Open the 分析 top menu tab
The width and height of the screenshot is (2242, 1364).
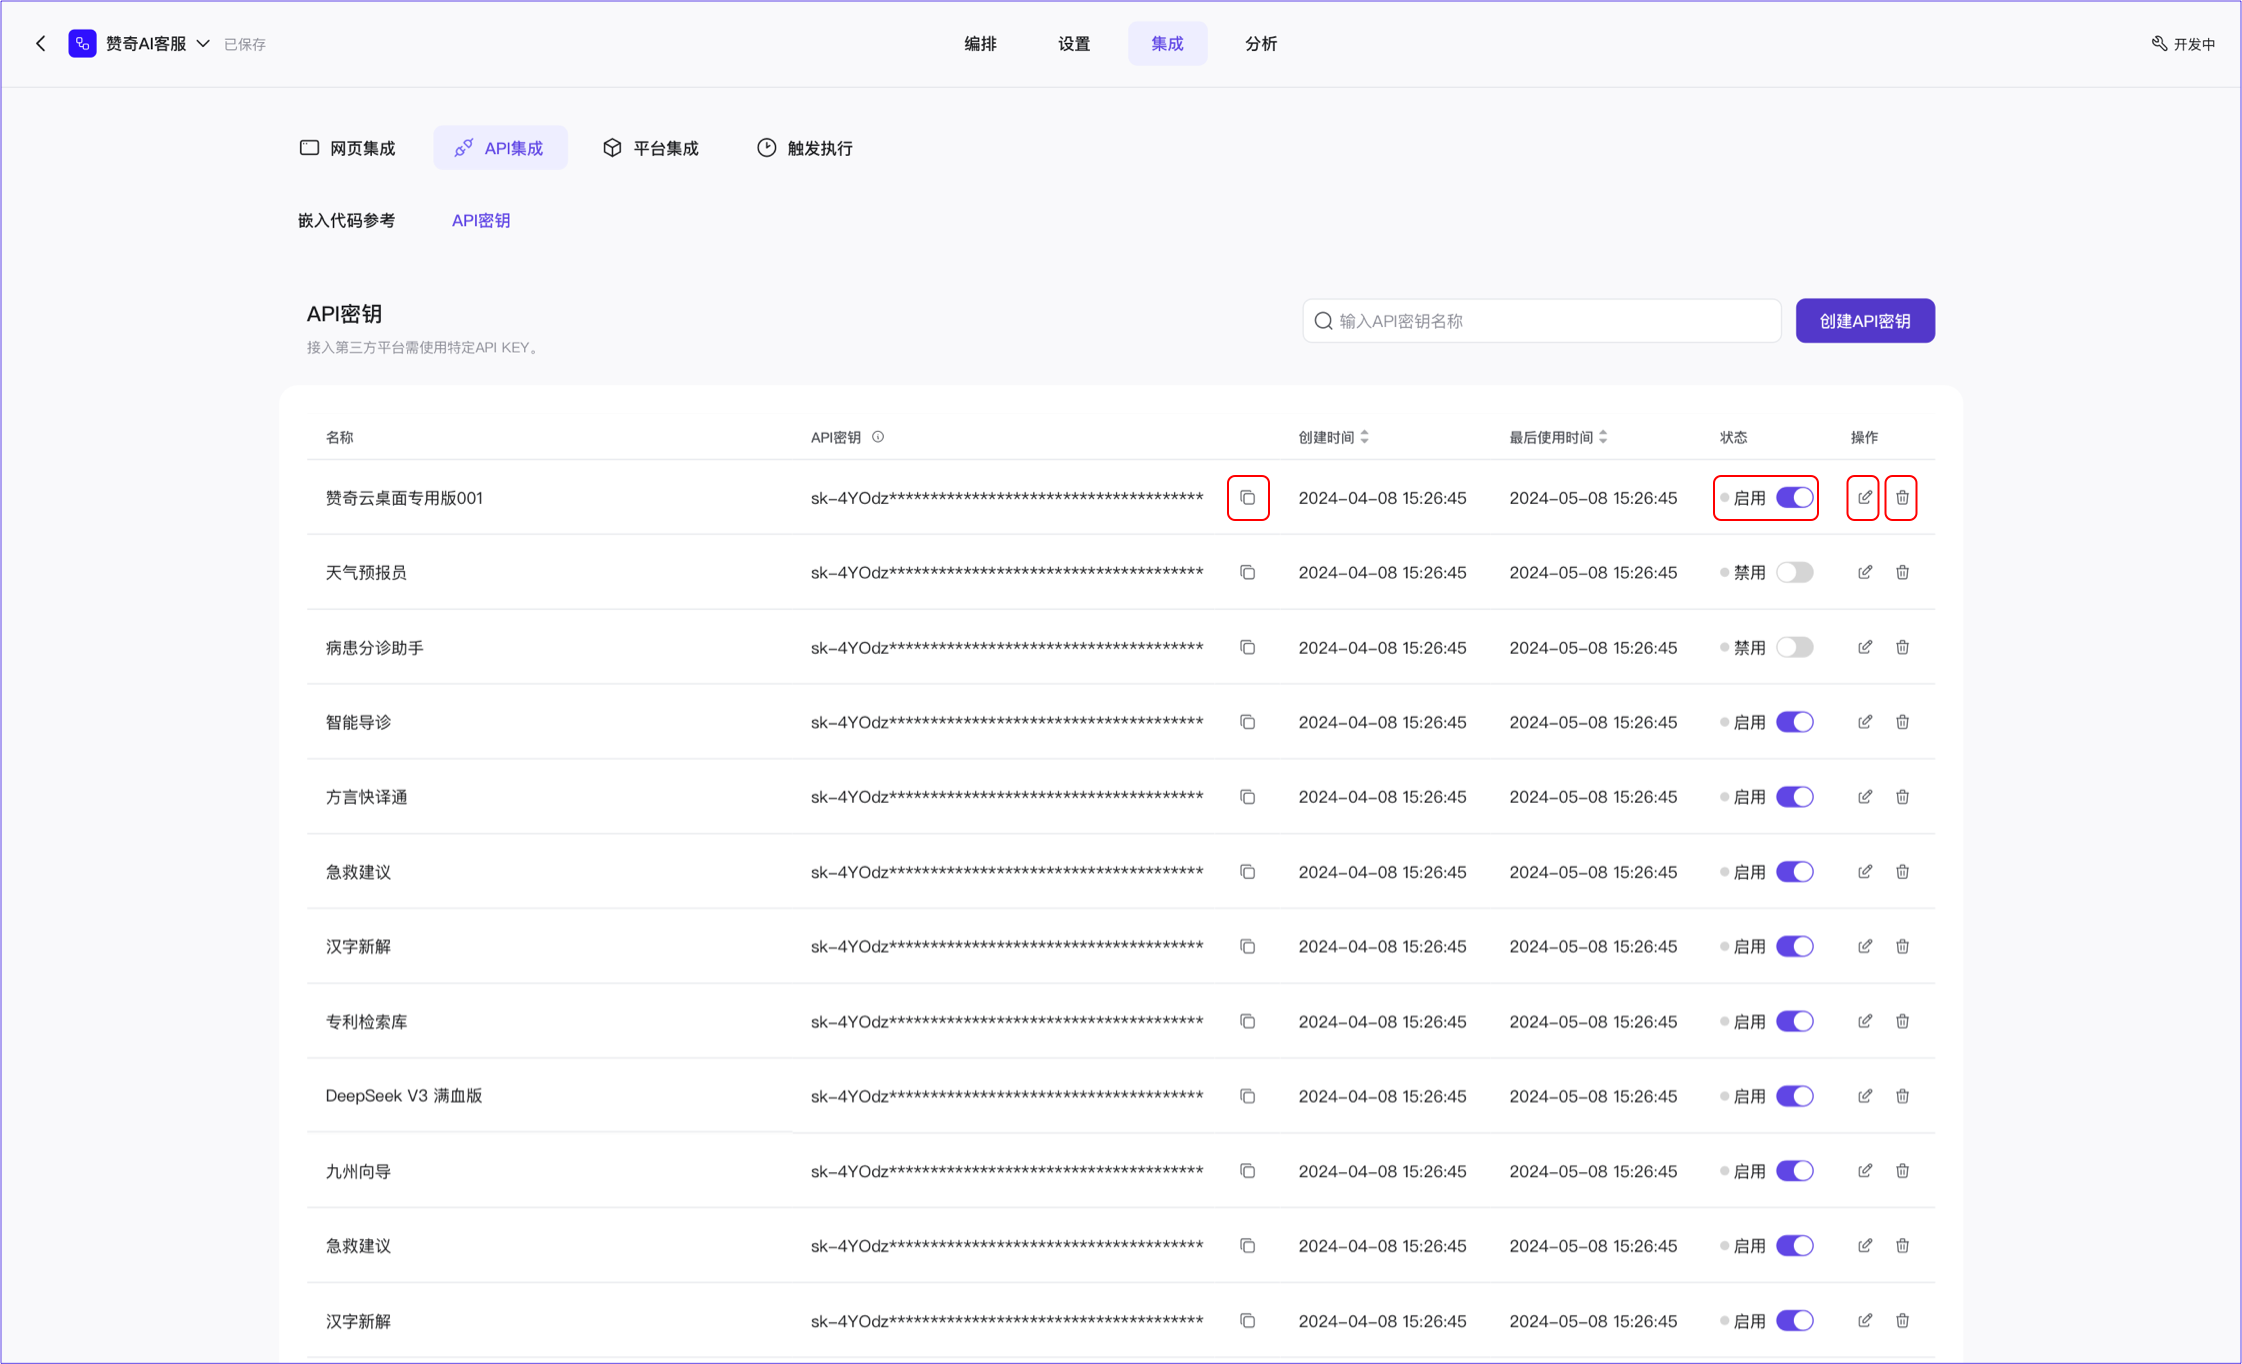point(1260,43)
